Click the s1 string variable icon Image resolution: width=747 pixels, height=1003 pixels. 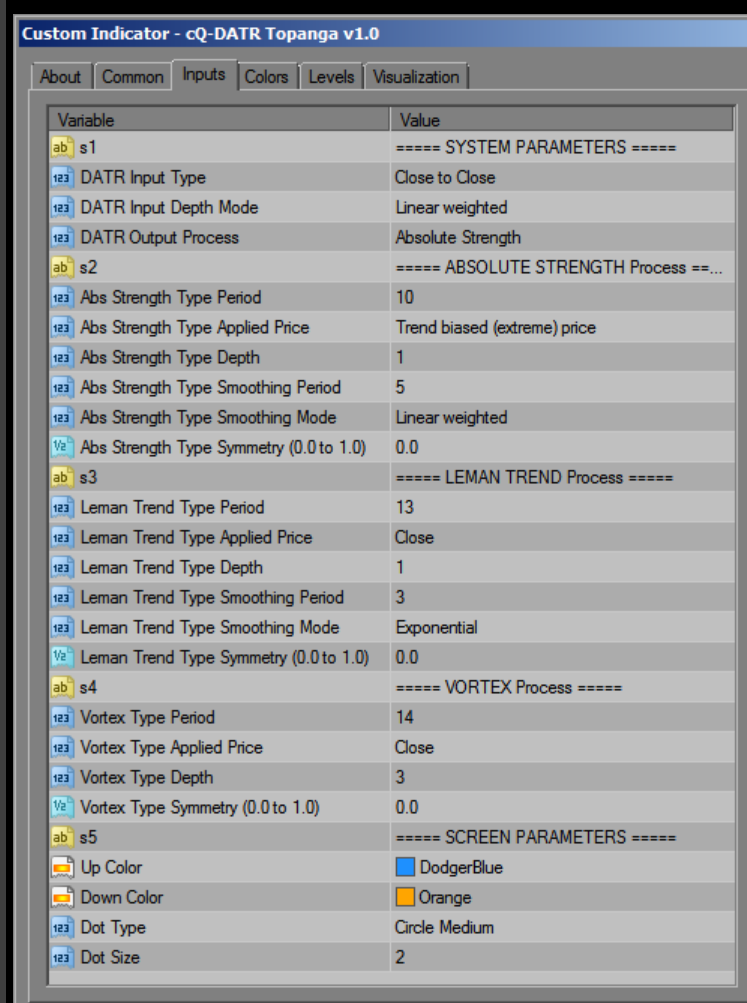62,148
